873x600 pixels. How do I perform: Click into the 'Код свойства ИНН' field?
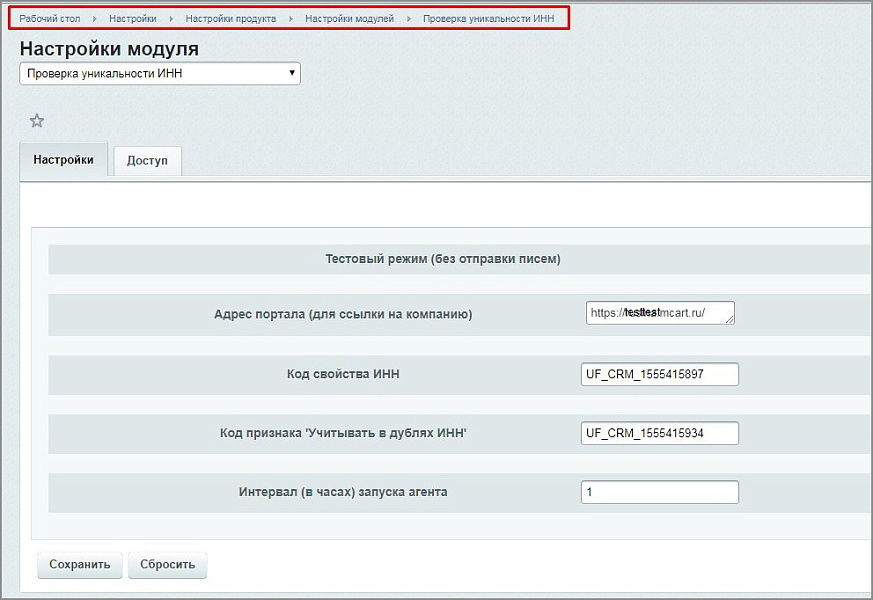click(x=660, y=374)
